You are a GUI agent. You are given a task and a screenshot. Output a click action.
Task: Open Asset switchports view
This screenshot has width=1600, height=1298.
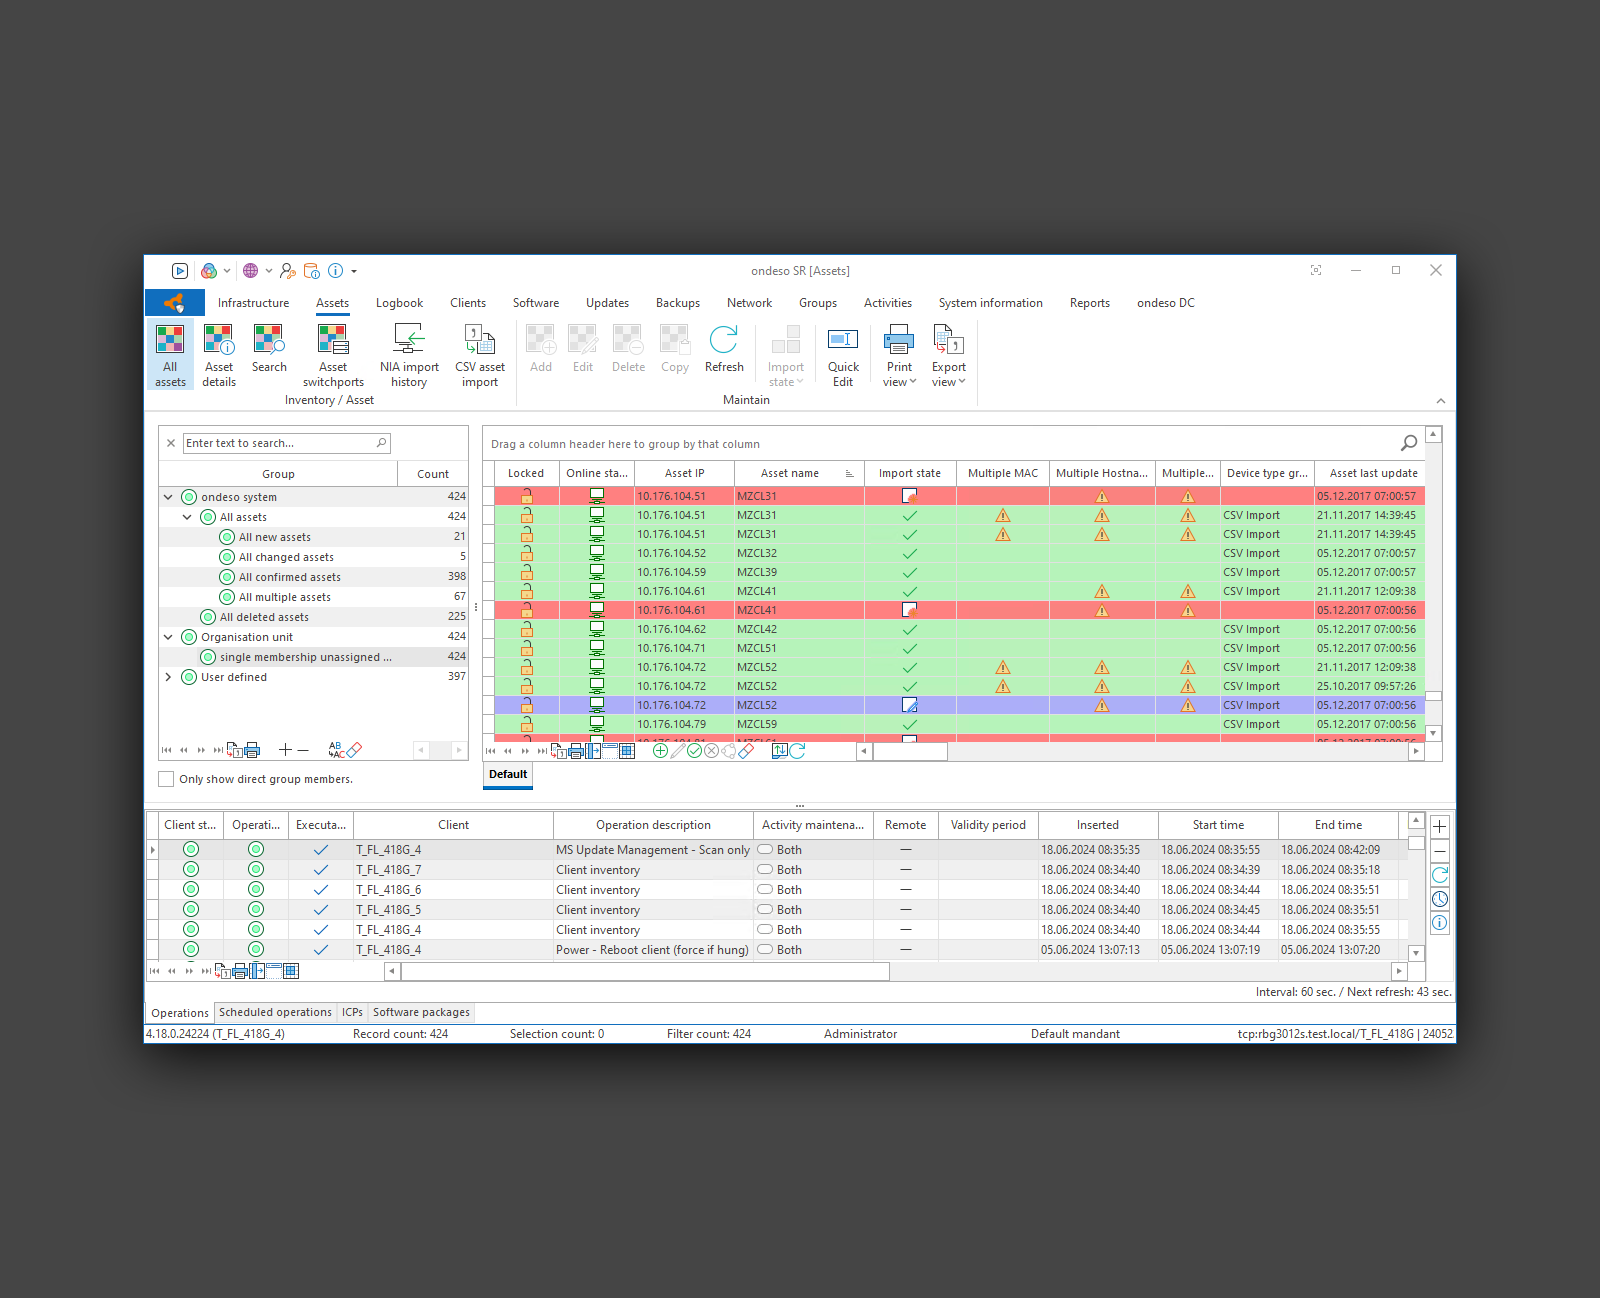pos(333,355)
